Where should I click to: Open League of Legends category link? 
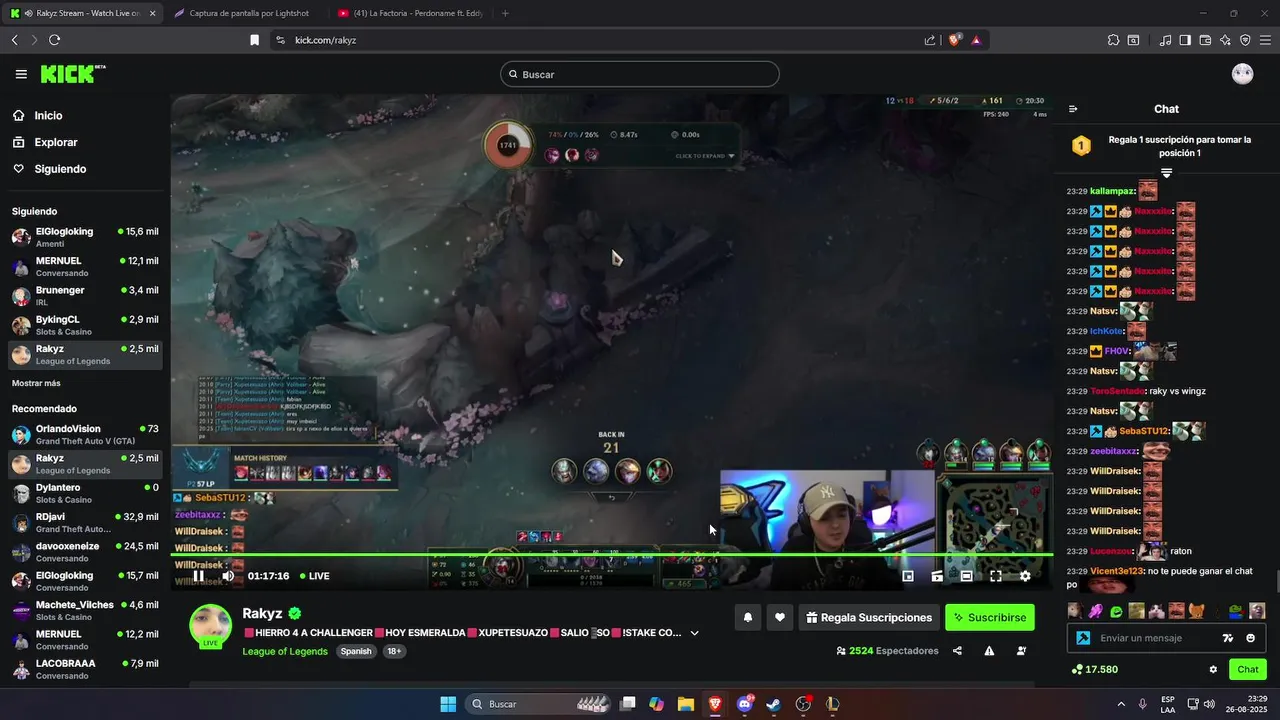(285, 652)
